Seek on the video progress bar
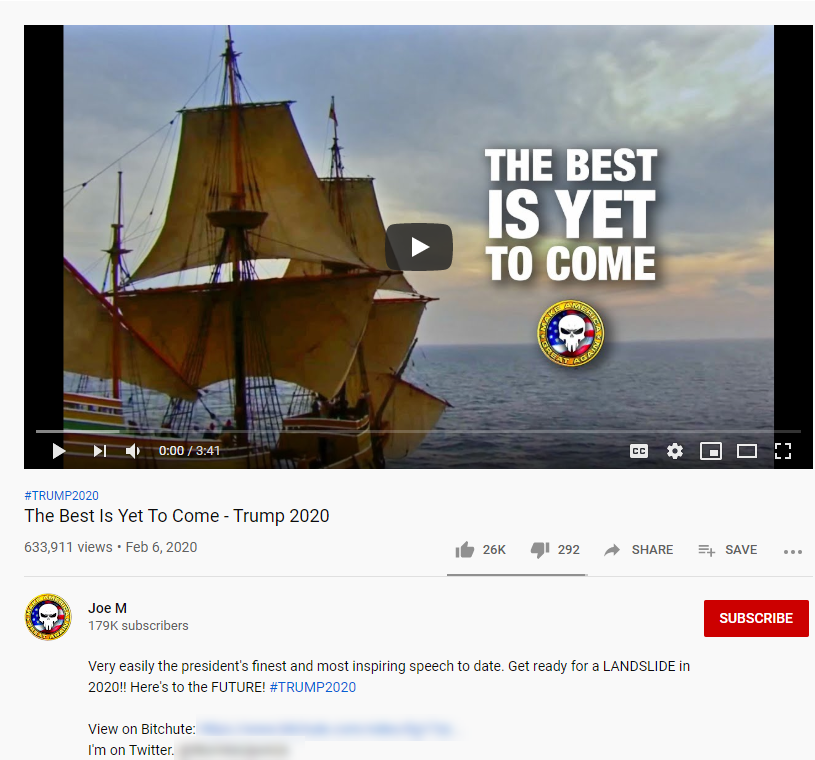The image size is (815, 760). click(418, 431)
